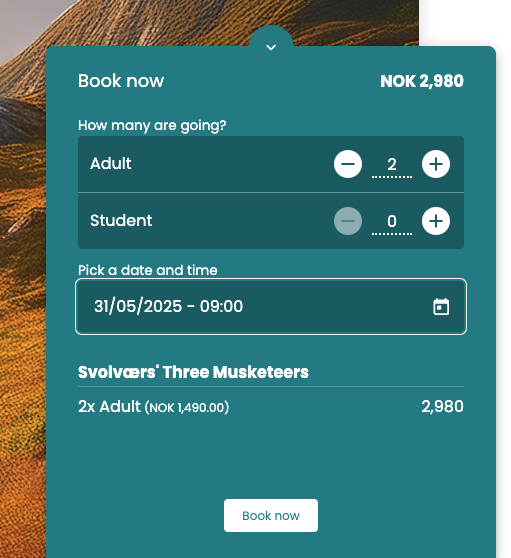Click the Svolværs' Three Musketeers title

[193, 372]
